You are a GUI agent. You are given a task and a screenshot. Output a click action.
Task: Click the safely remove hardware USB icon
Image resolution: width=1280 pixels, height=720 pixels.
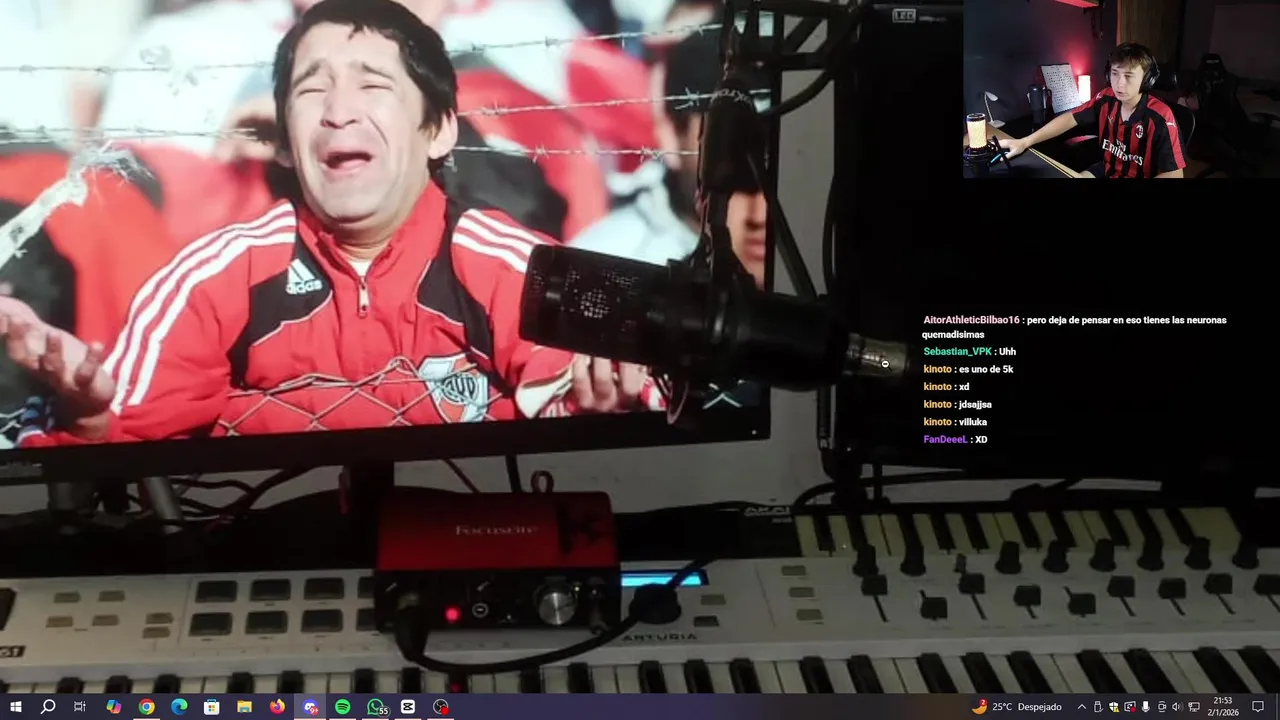pyautogui.click(x=1098, y=707)
